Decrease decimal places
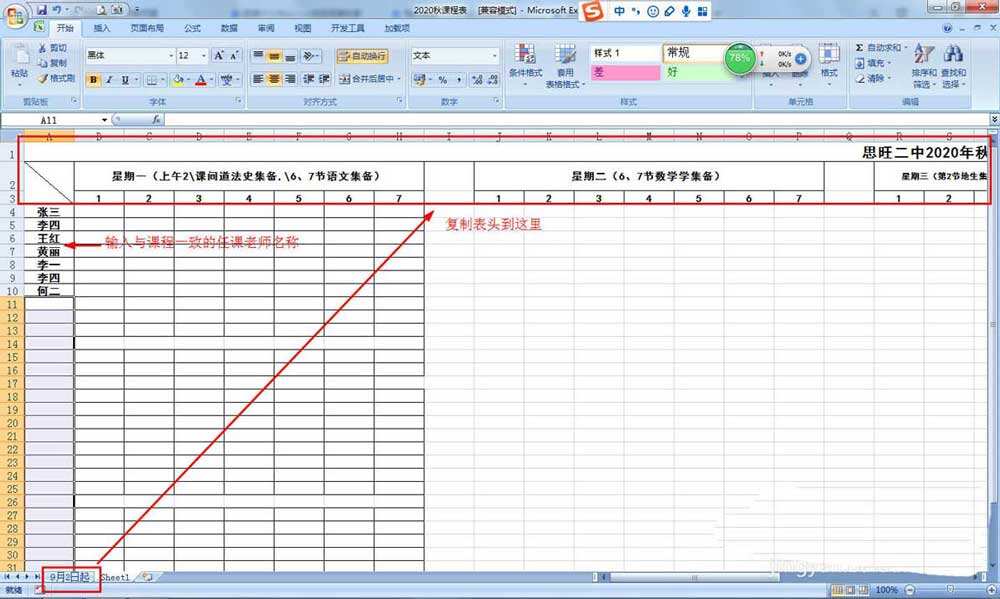 coord(493,80)
